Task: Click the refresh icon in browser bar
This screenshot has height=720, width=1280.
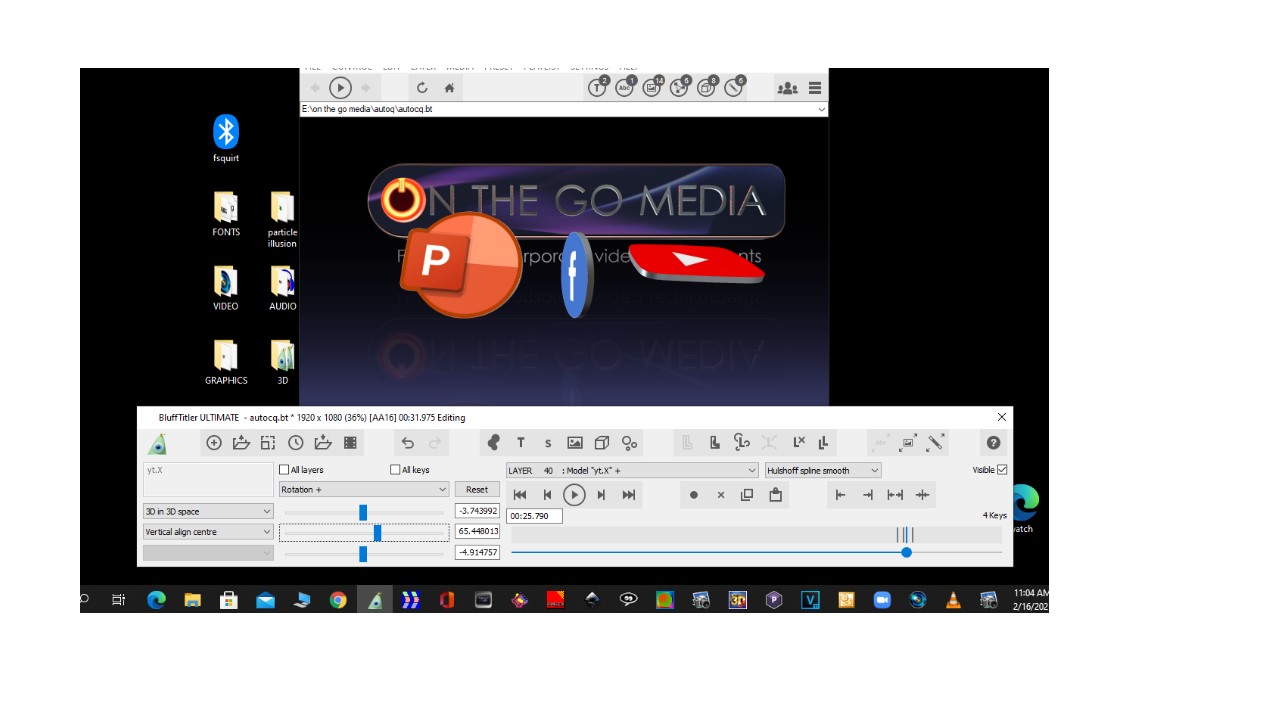Action: [422, 88]
